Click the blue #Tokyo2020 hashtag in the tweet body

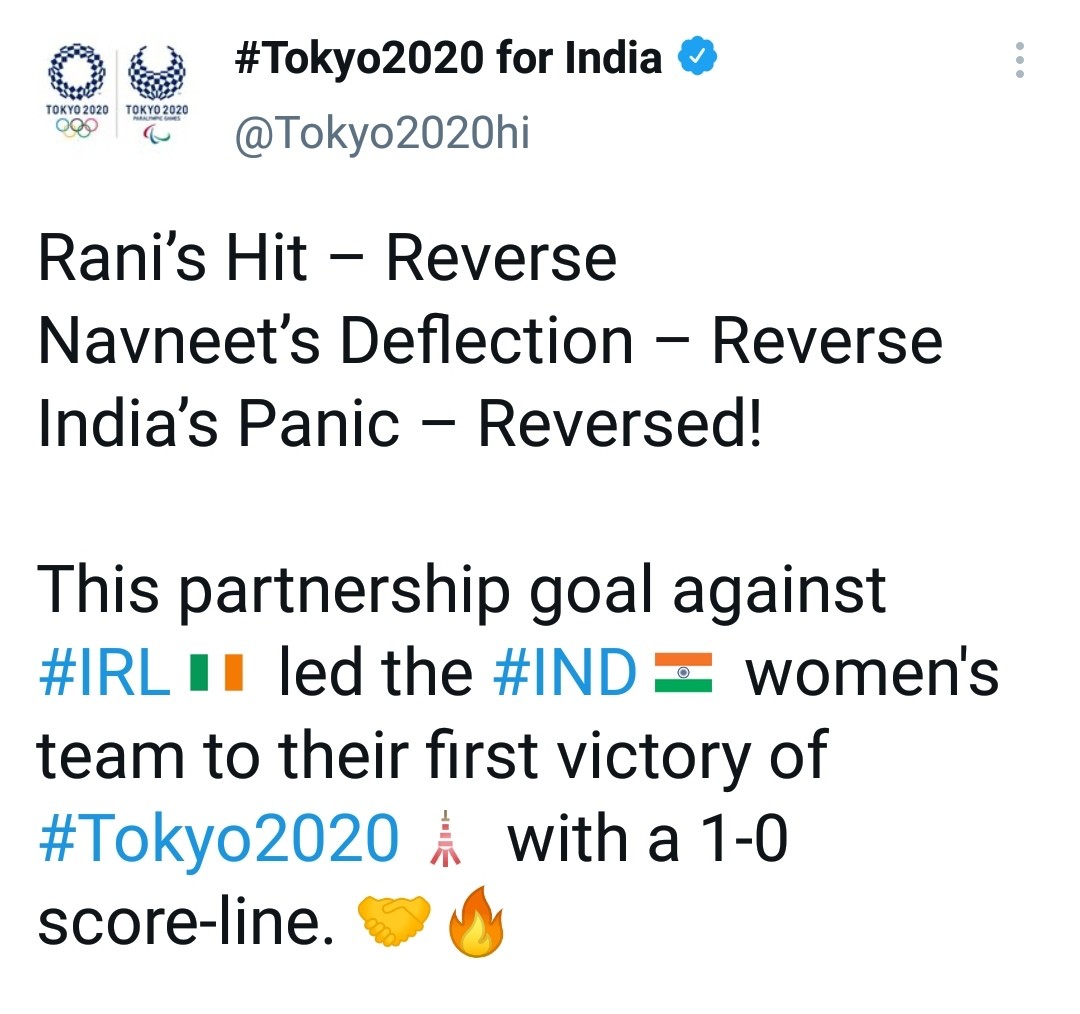tap(218, 838)
